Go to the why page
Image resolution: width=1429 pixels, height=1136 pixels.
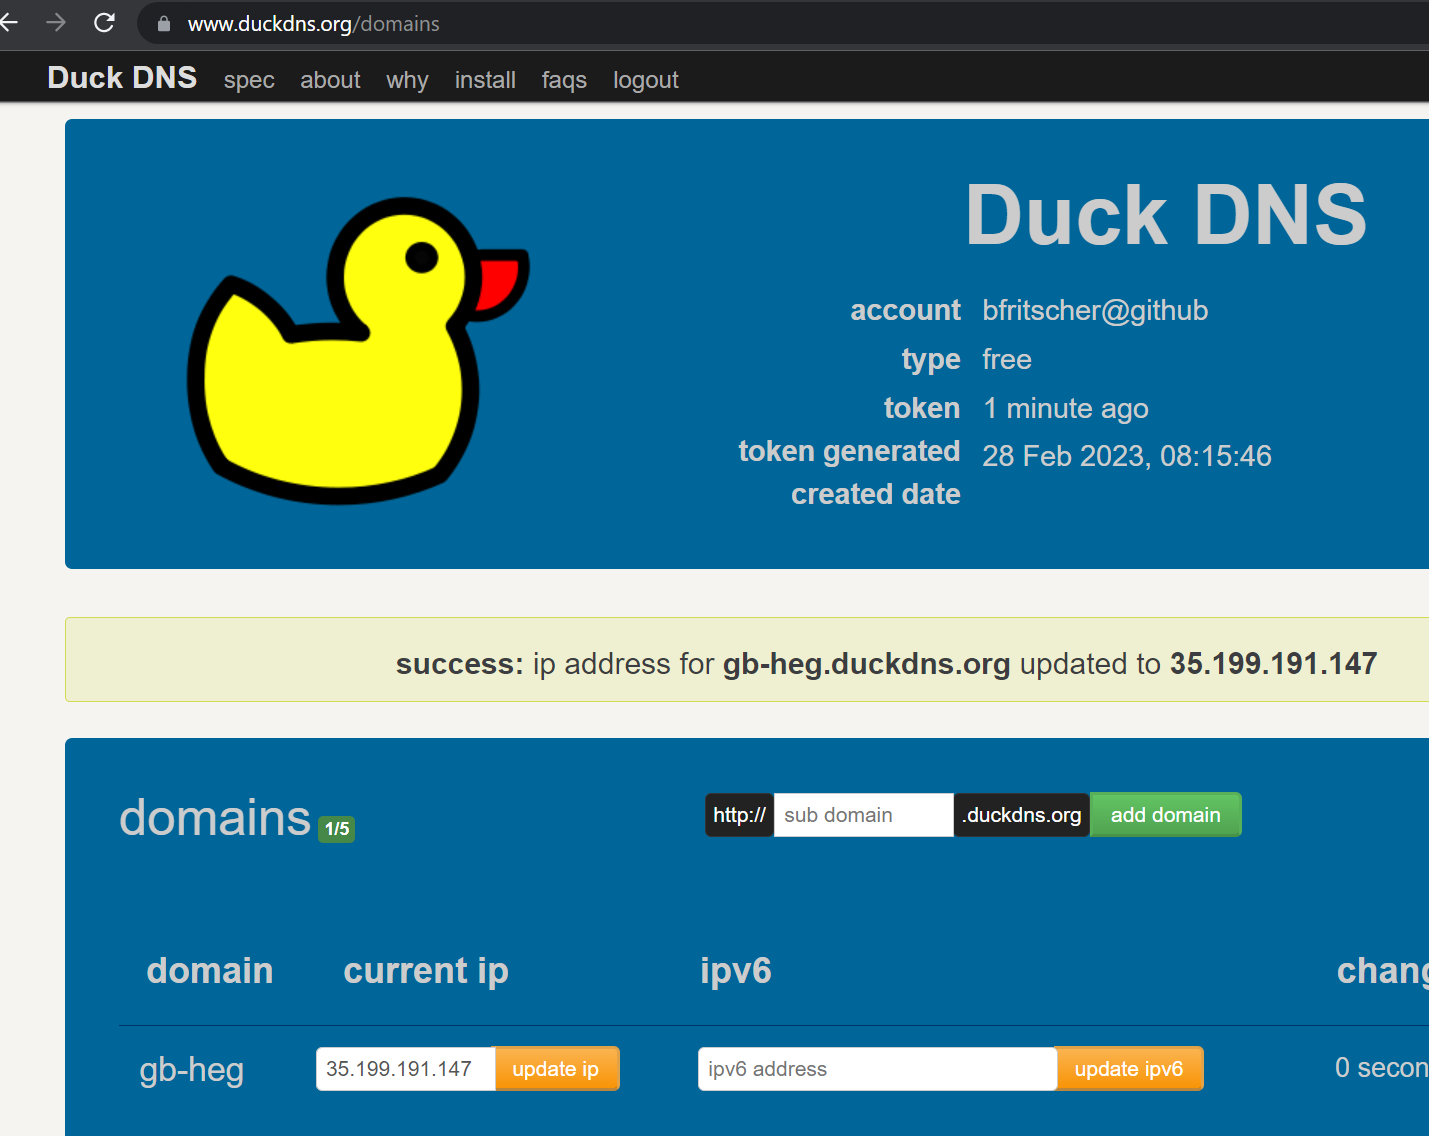pyautogui.click(x=407, y=80)
